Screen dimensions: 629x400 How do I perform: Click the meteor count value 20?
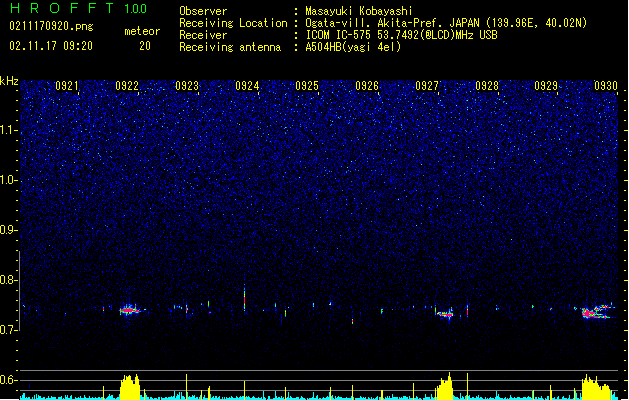coord(145,46)
